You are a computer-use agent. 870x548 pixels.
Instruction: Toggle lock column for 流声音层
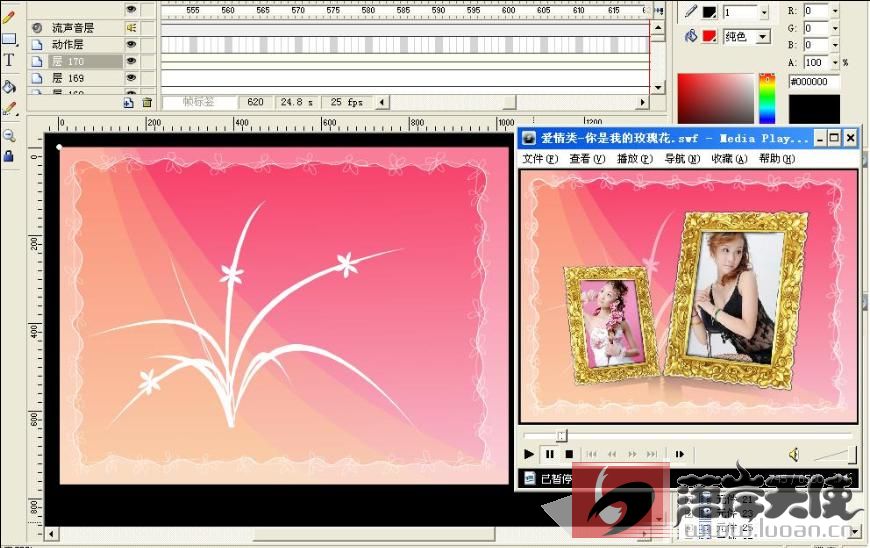click(x=148, y=28)
